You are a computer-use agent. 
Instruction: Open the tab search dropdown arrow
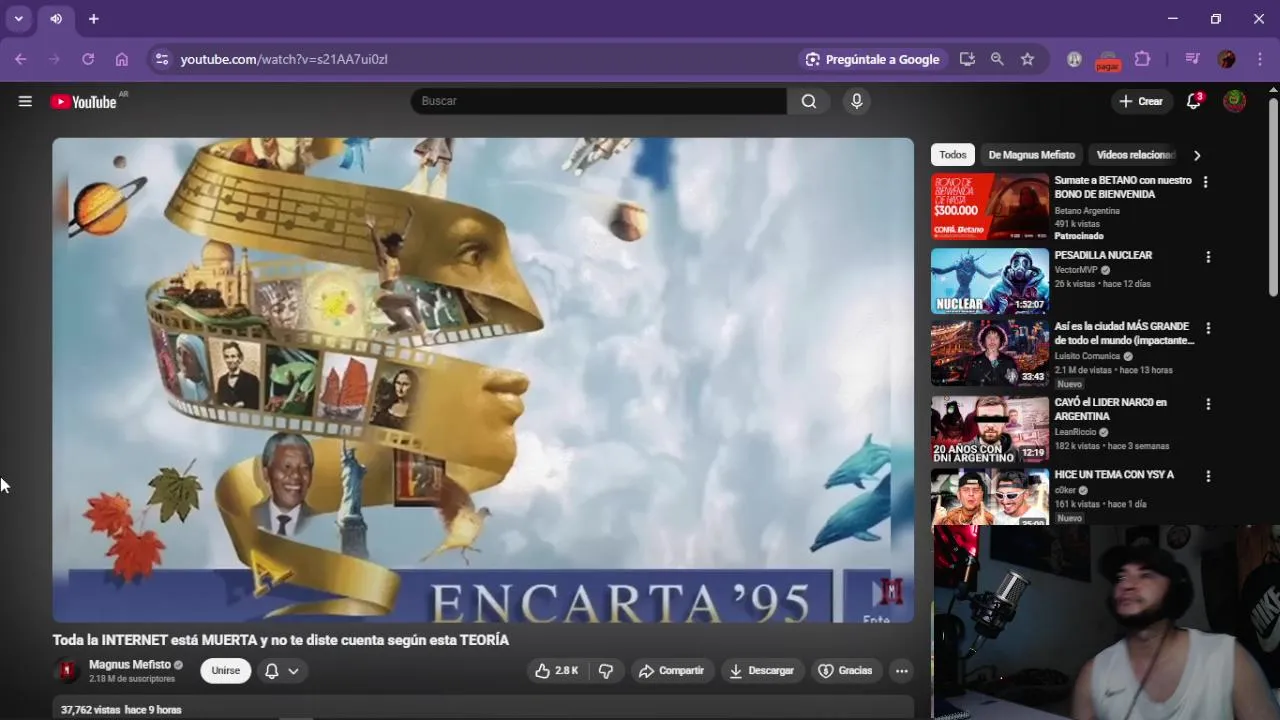coord(18,19)
